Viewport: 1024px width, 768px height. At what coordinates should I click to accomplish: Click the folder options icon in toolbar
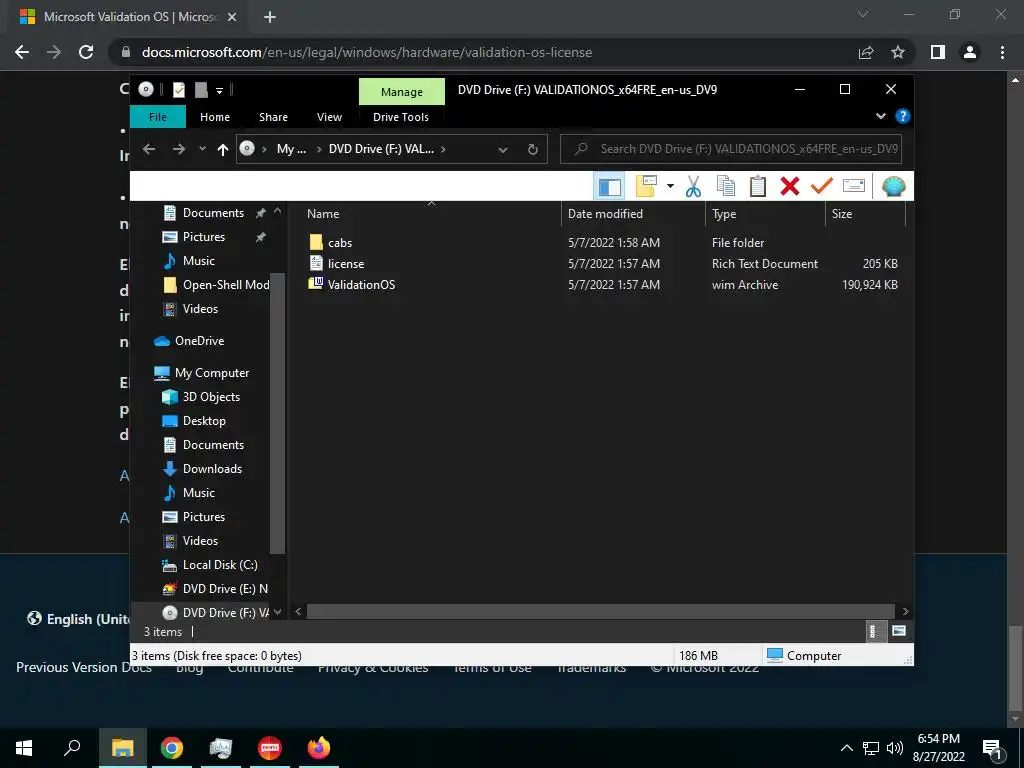[x=646, y=187]
